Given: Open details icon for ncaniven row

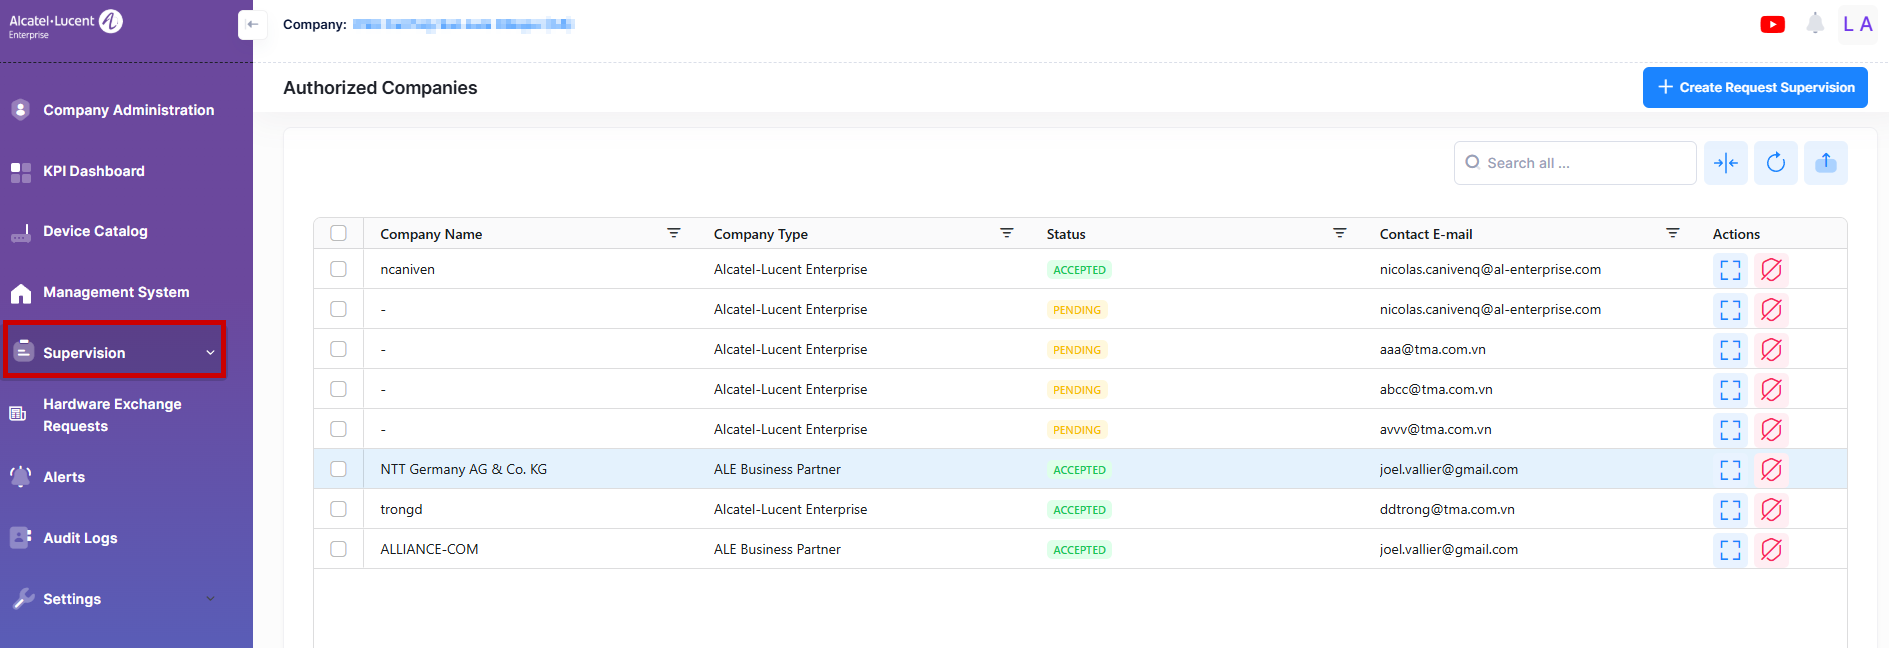Looking at the screenshot, I should (1730, 270).
